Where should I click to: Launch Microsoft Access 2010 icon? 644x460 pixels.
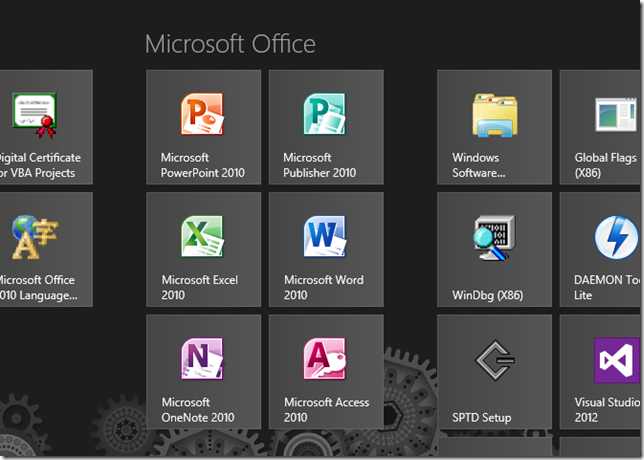325,359
